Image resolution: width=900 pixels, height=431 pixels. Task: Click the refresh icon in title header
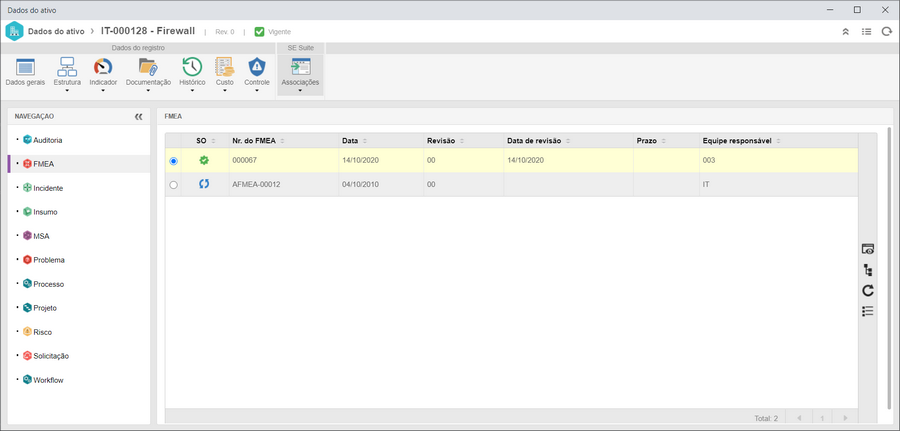pos(887,32)
